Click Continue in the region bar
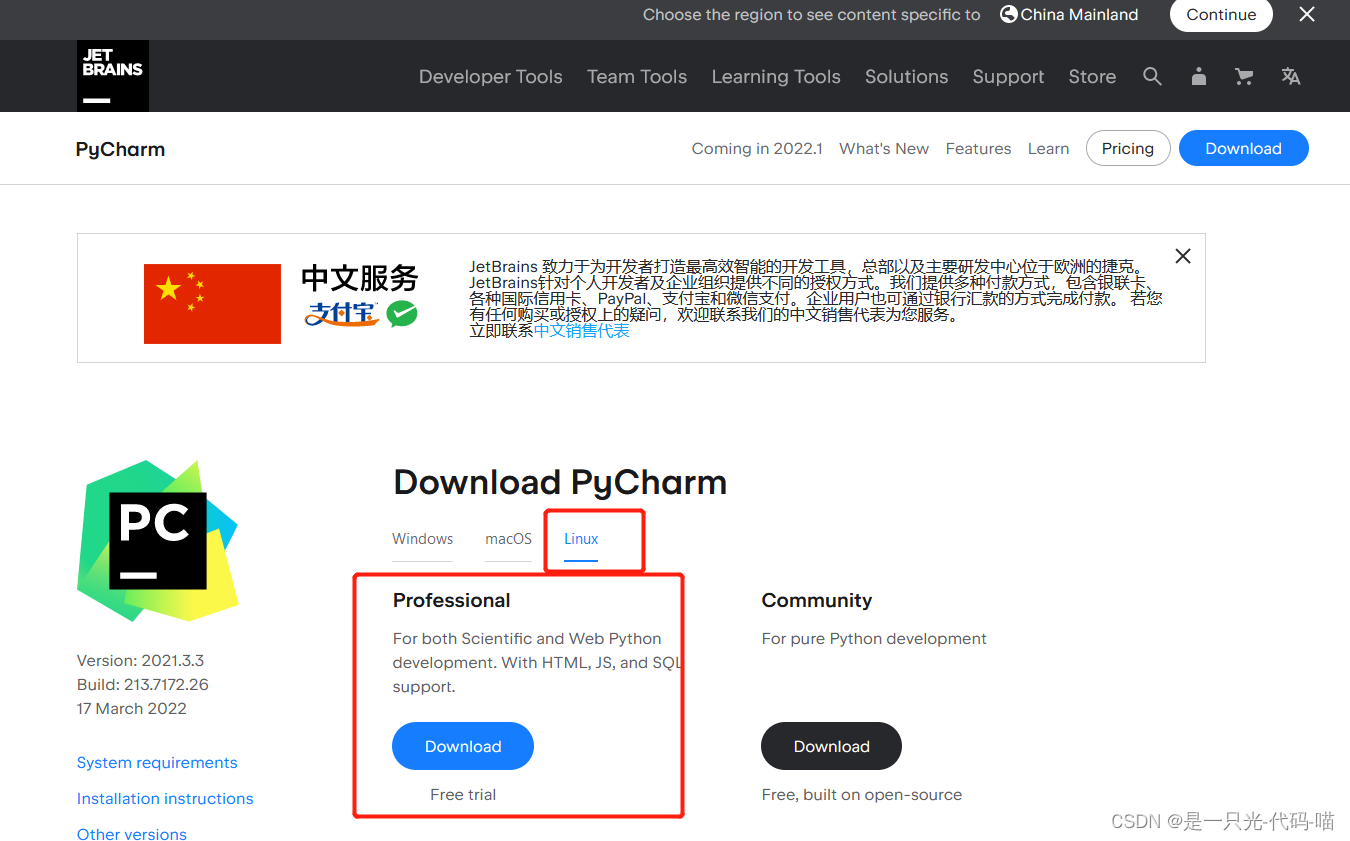Viewport: 1350px width, 841px height. [x=1221, y=15]
